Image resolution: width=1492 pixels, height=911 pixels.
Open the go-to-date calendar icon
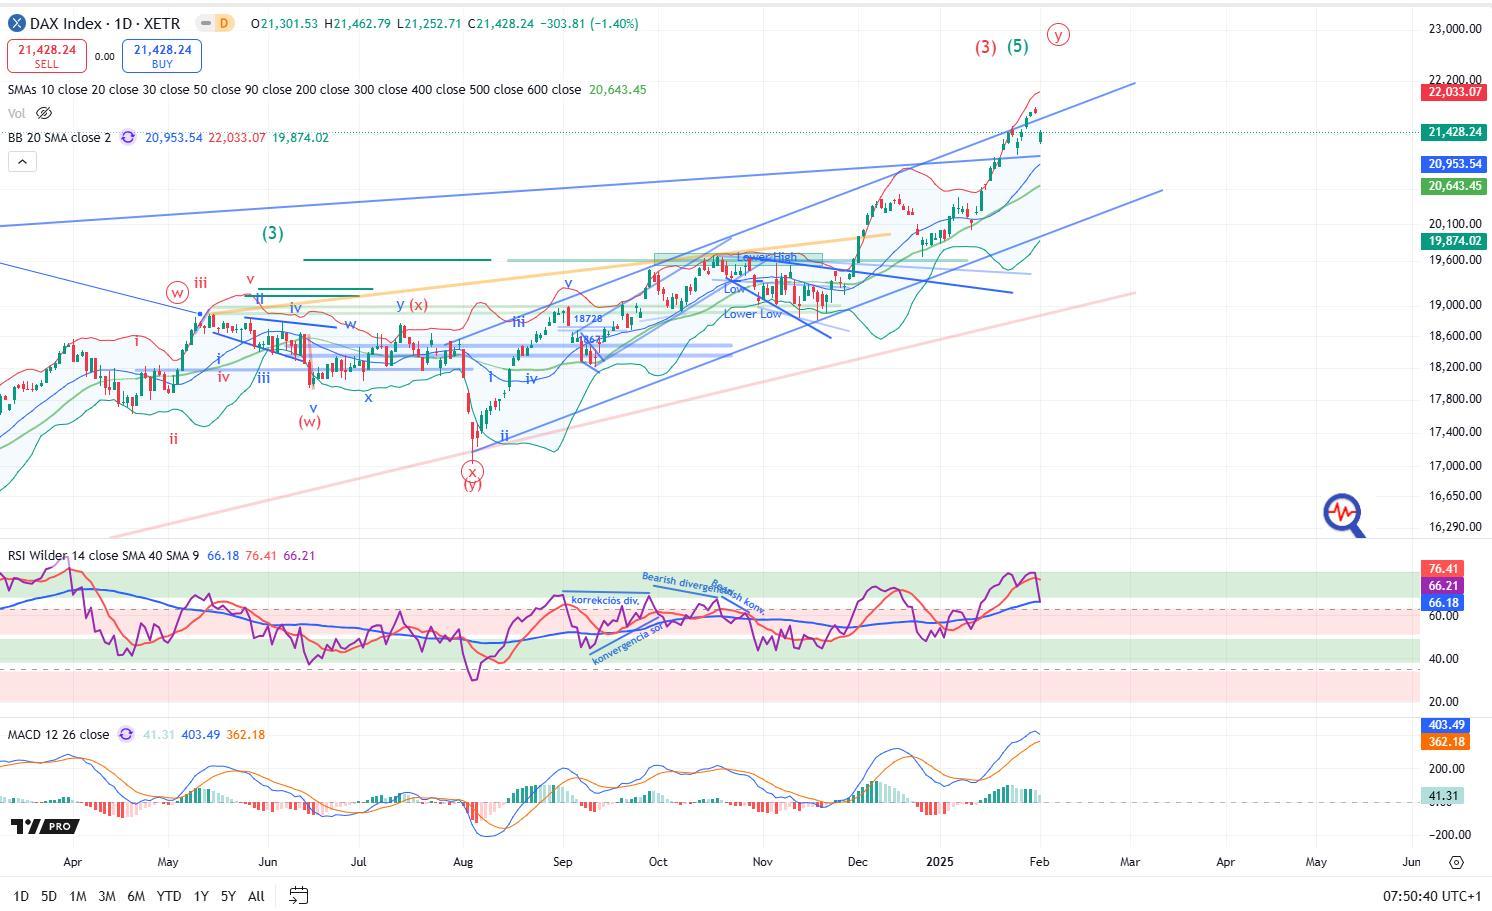pos(298,895)
